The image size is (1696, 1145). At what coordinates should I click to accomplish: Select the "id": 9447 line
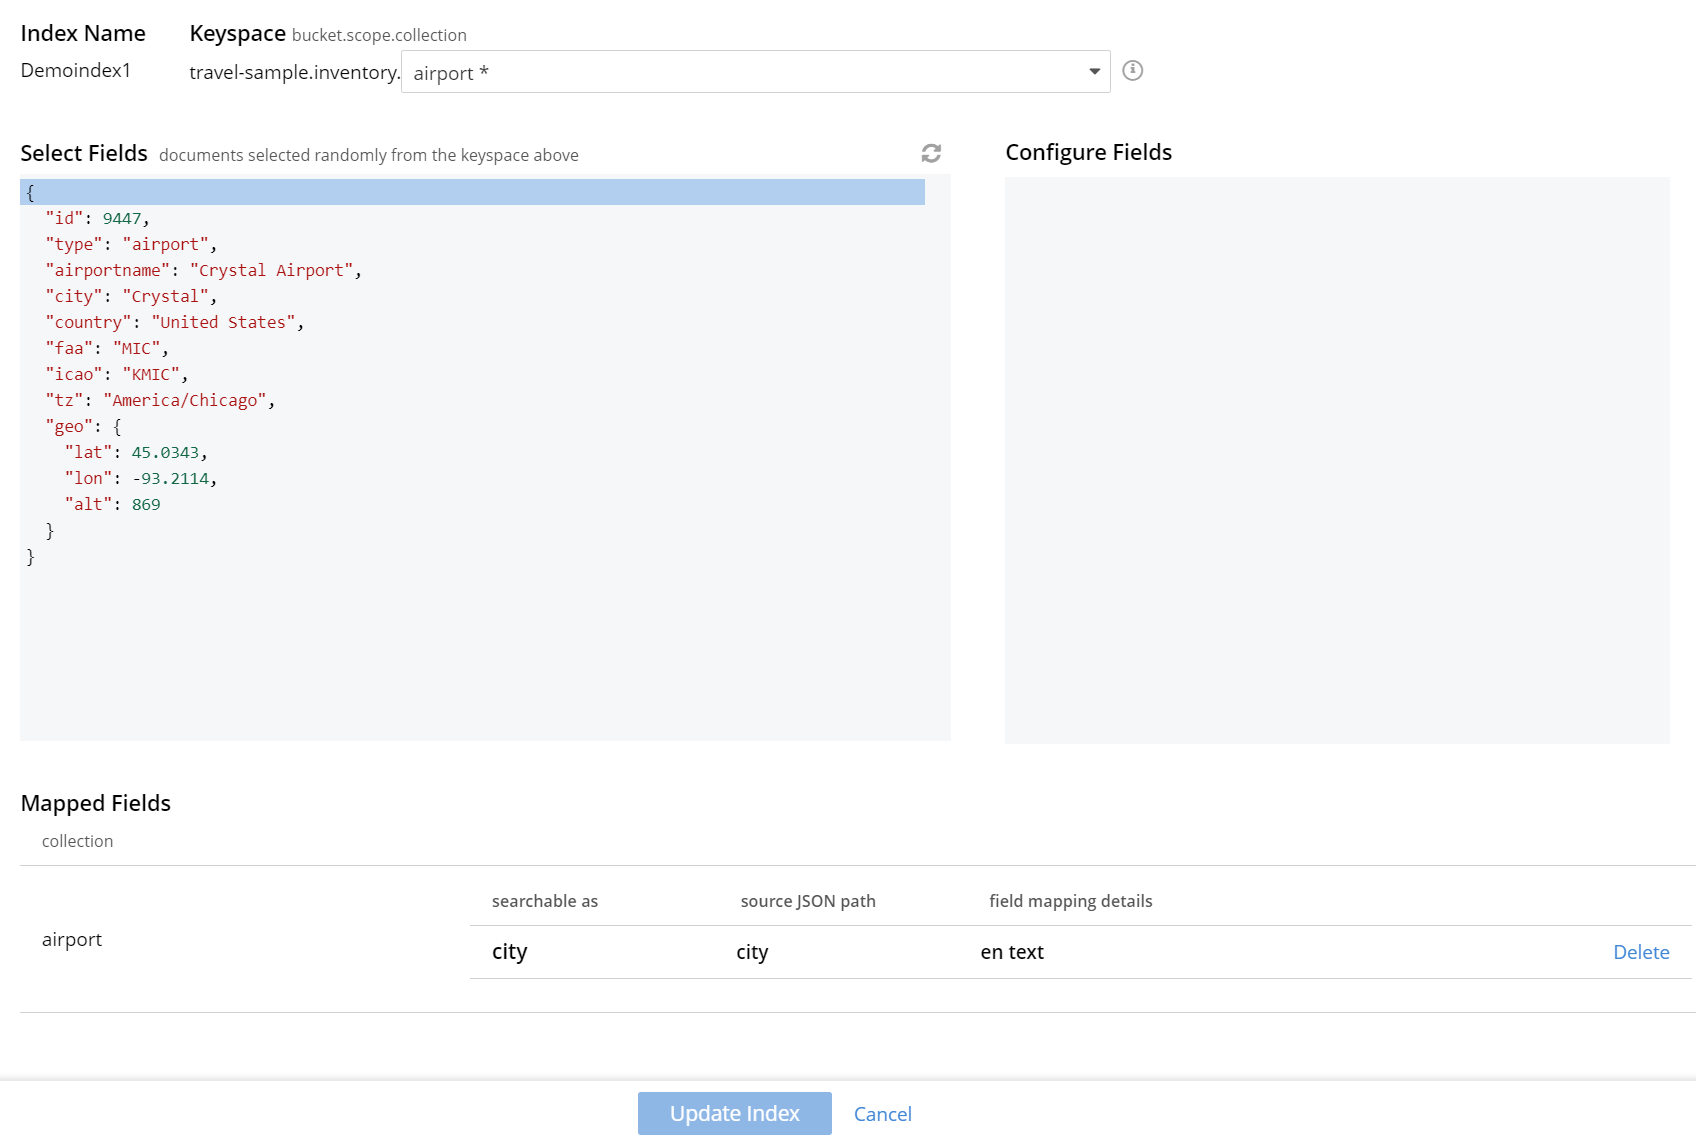click(97, 218)
